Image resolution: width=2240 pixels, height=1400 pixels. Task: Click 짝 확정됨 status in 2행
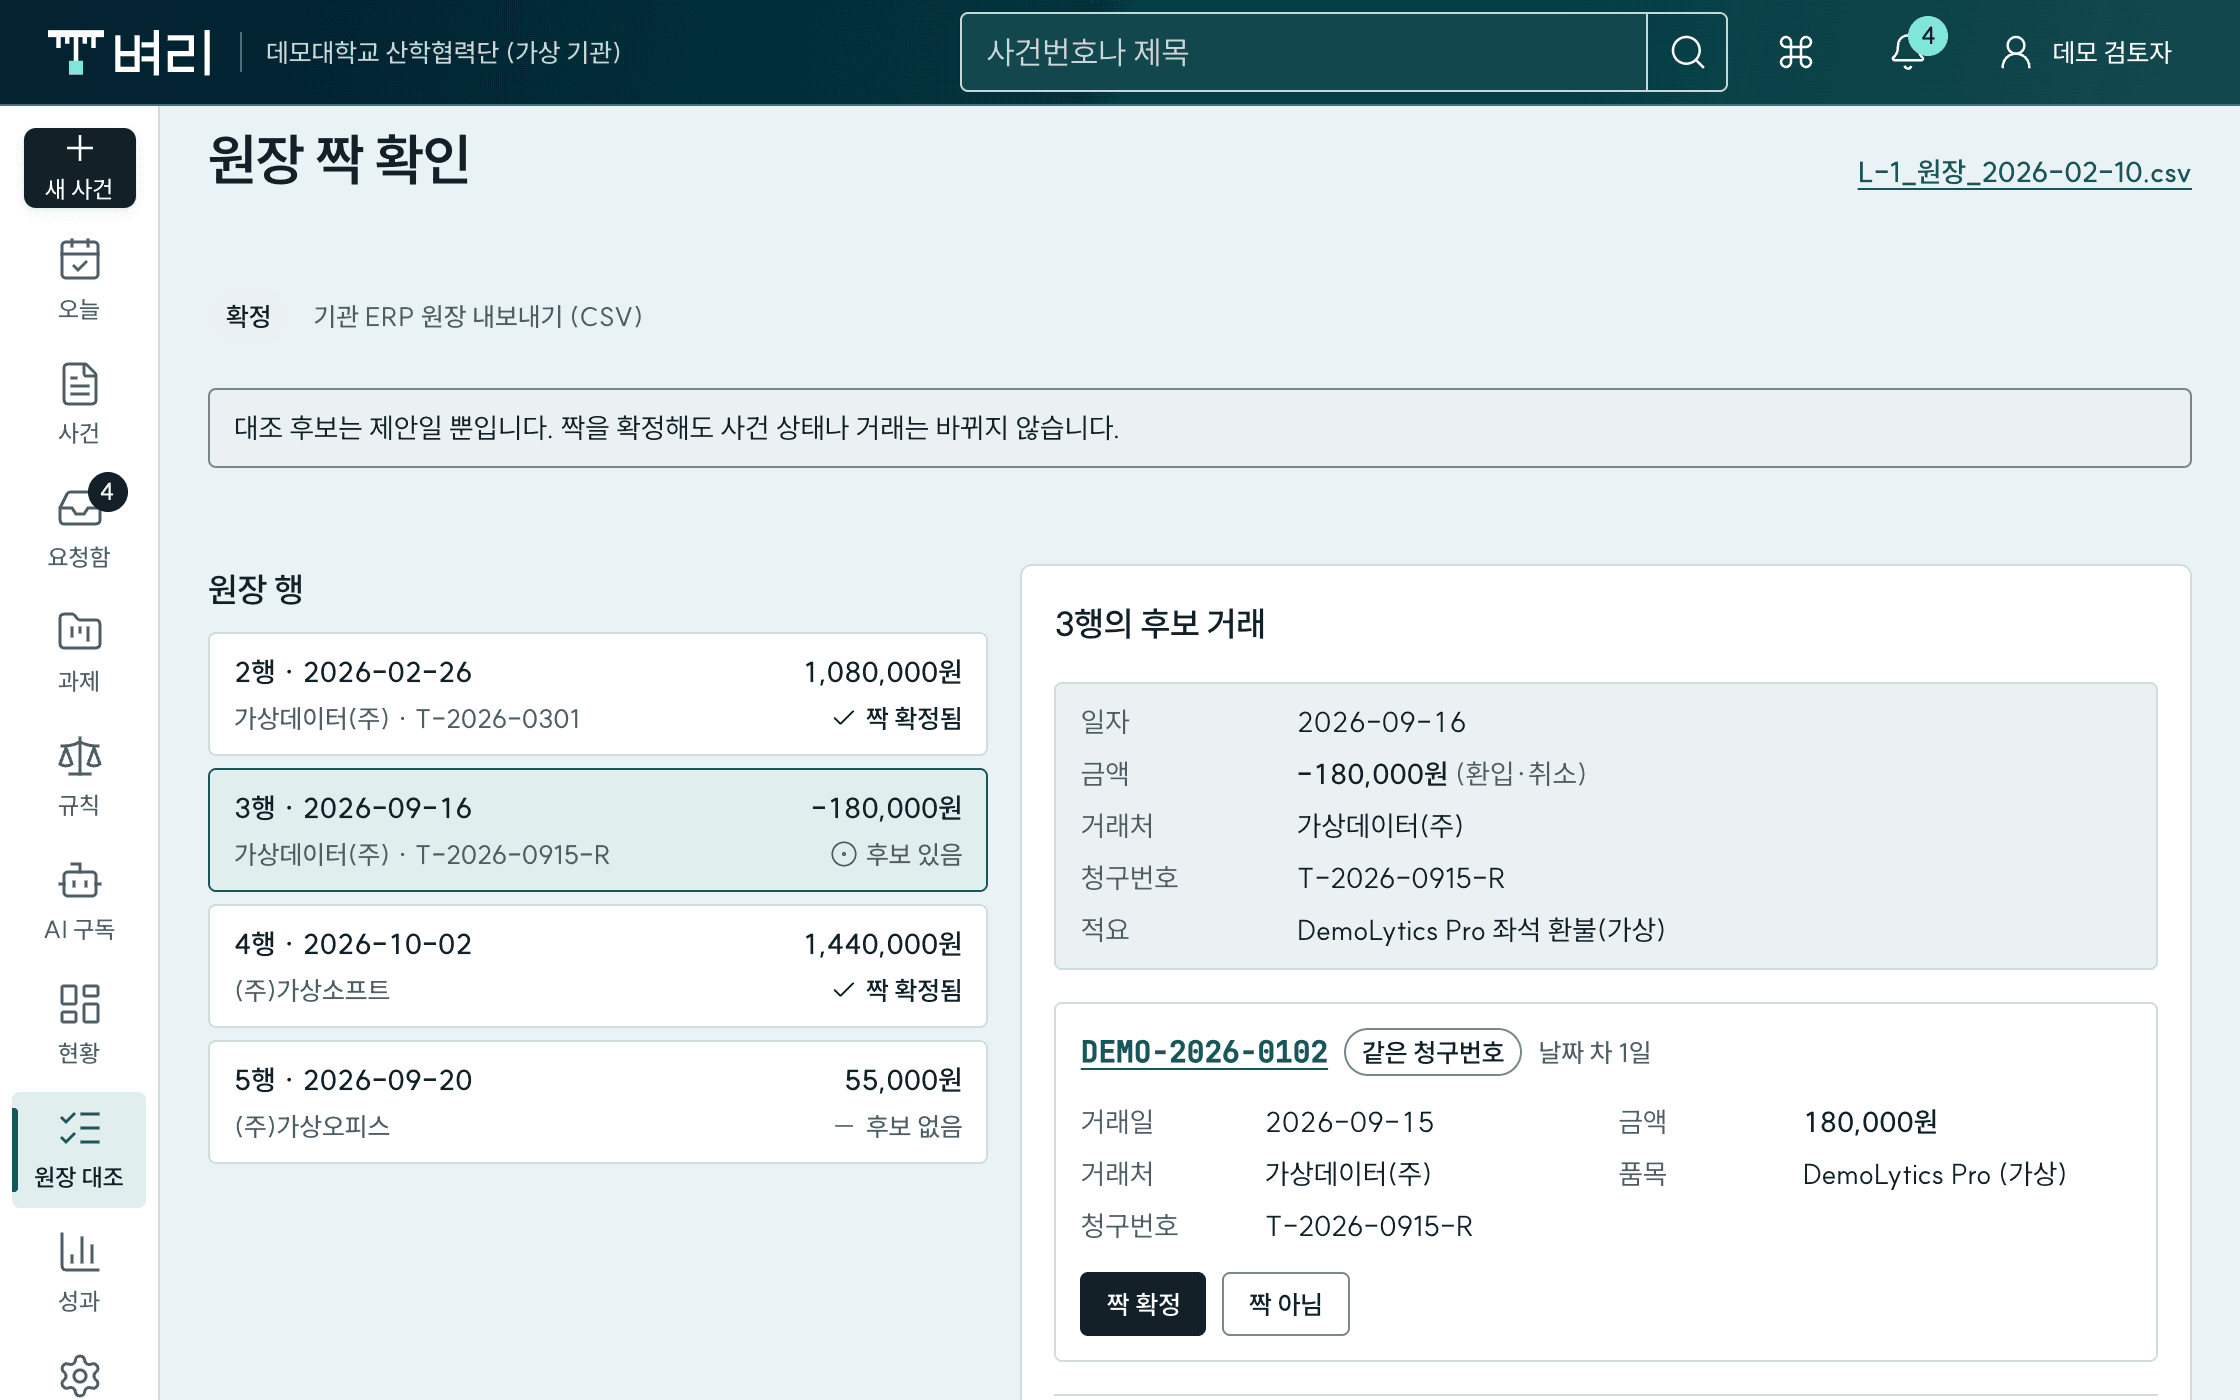(897, 718)
